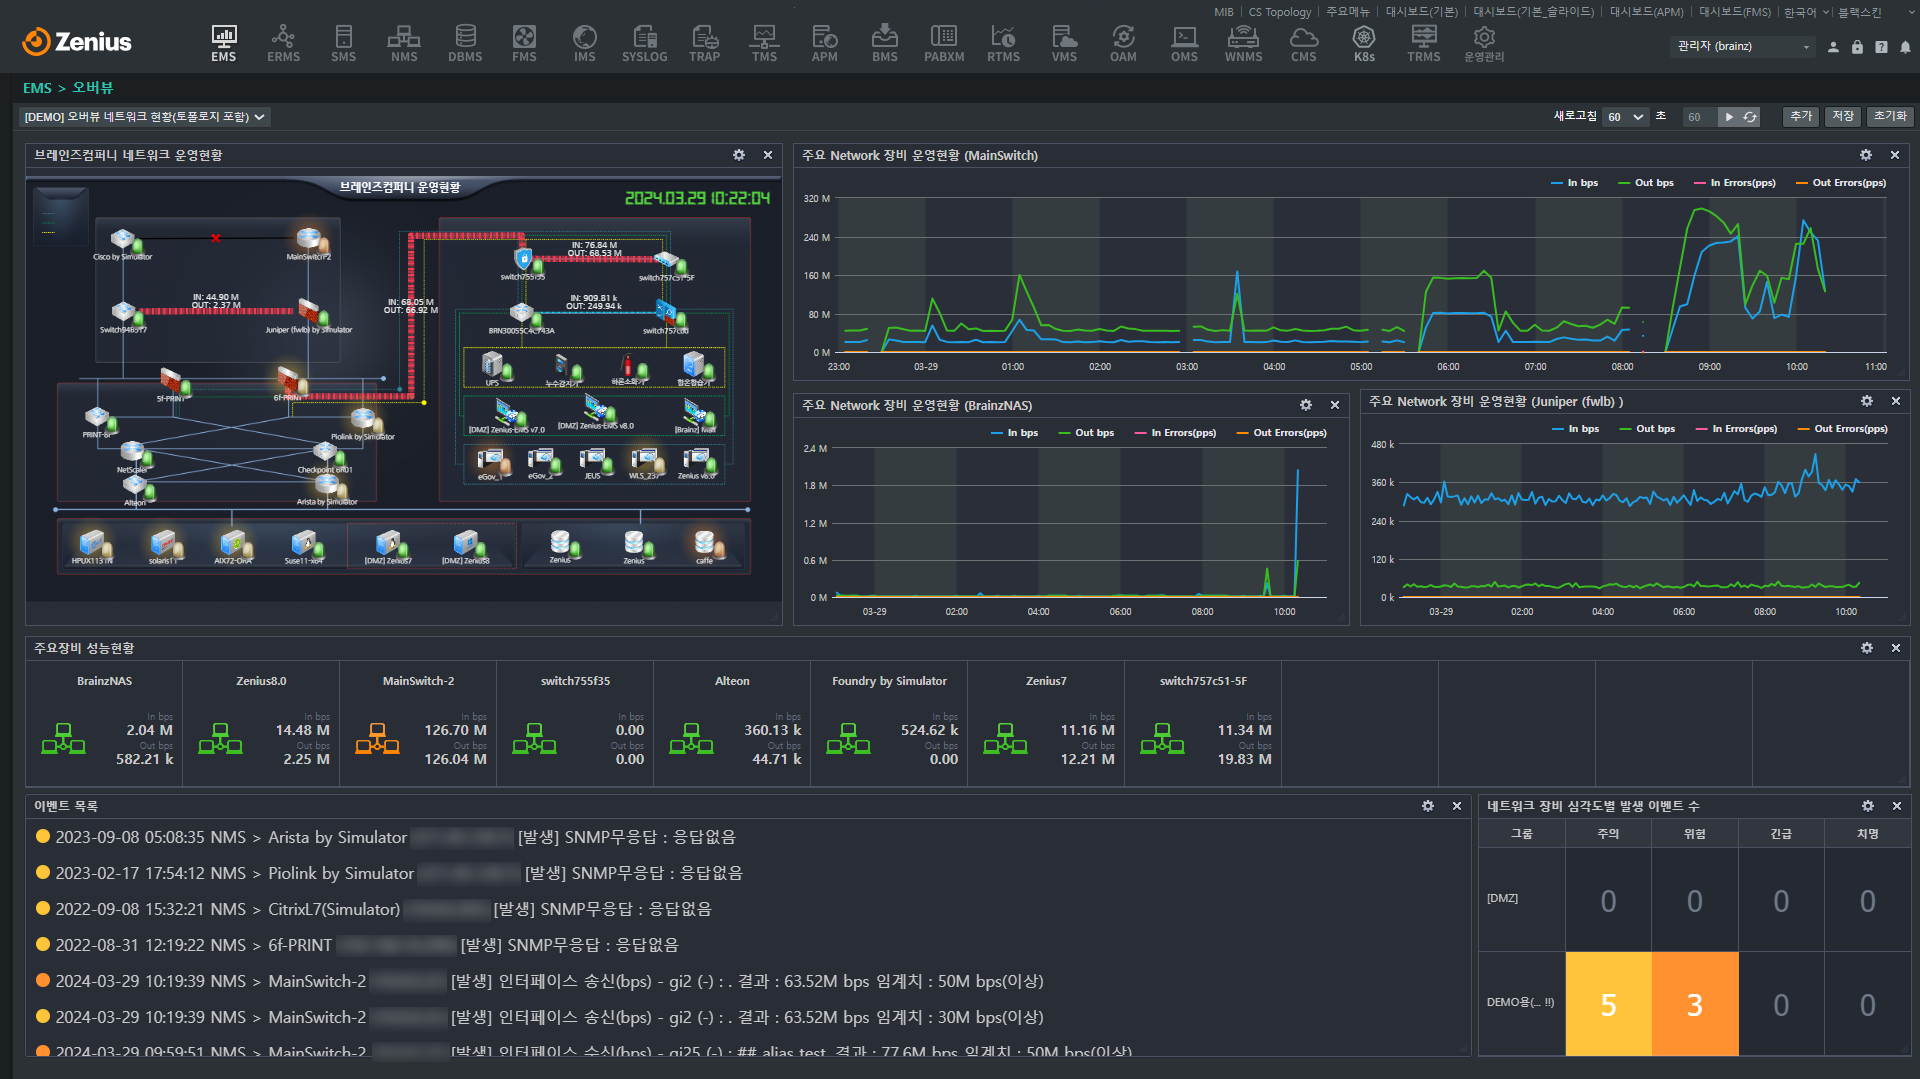This screenshot has width=1920, height=1079.
Task: Open the help question mark icon
Action: (1881, 47)
